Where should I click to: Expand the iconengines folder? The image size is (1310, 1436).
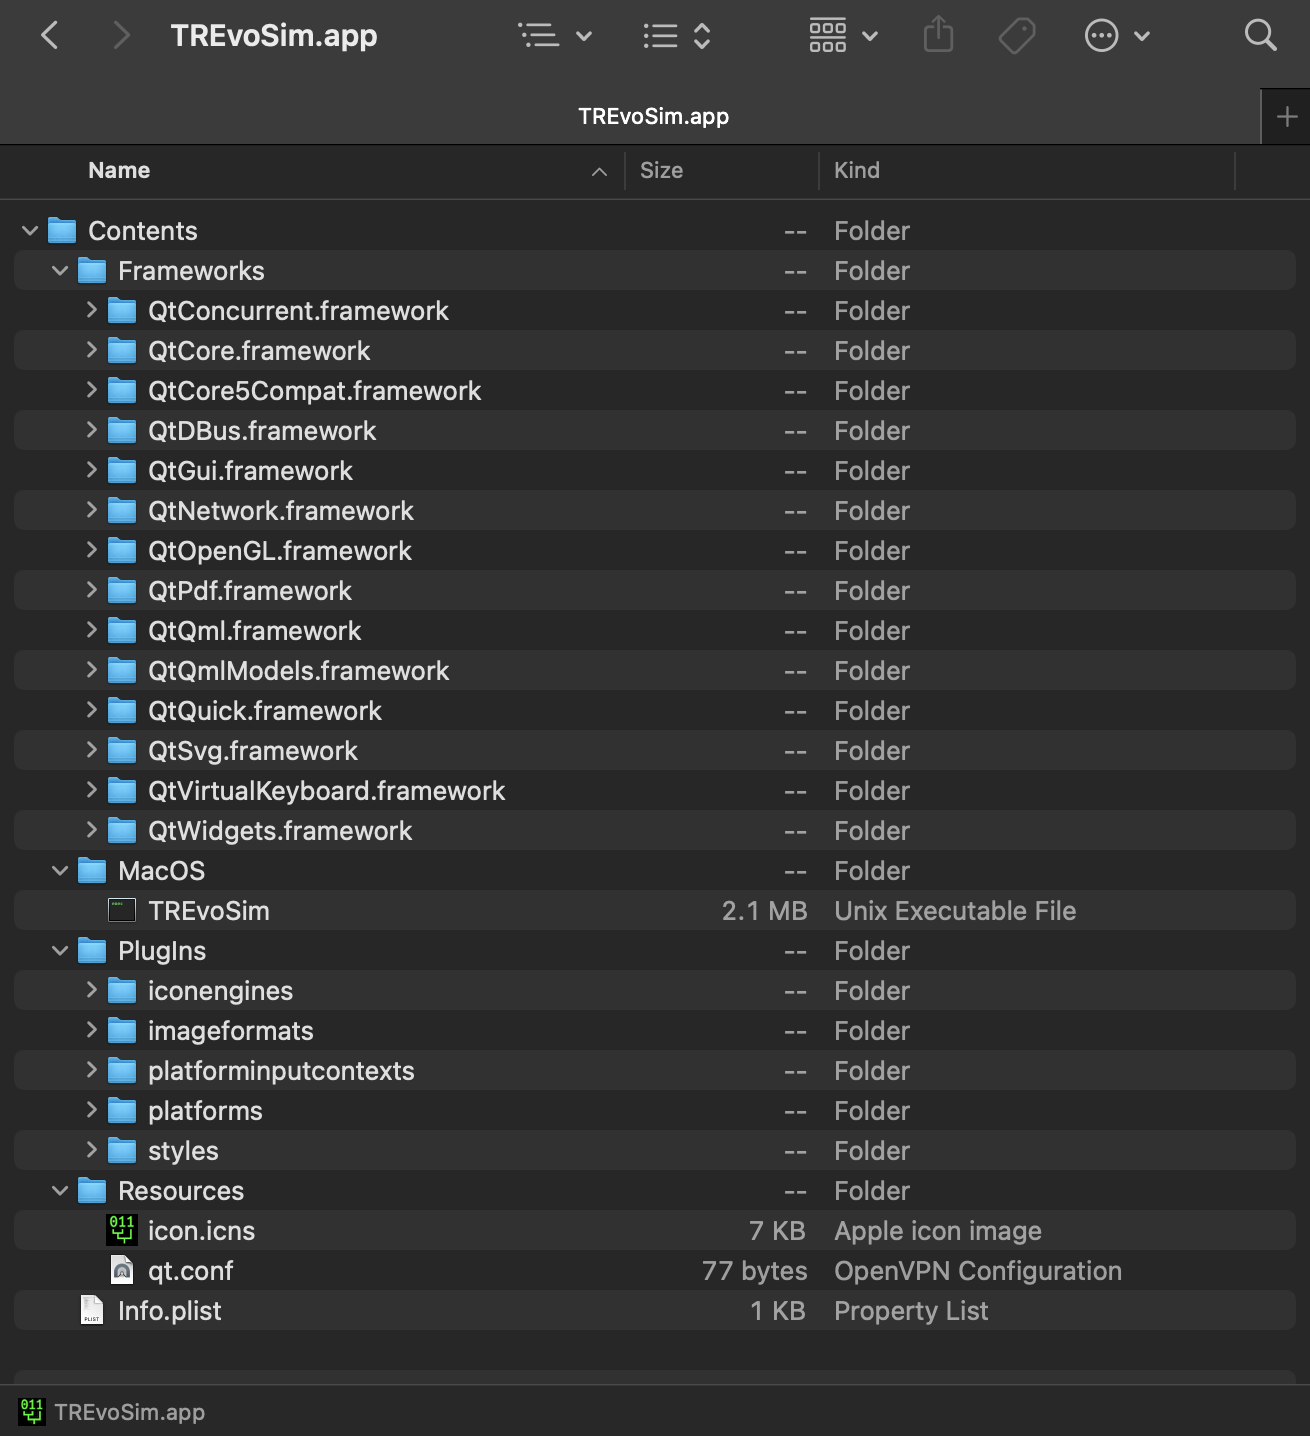pyautogui.click(x=91, y=990)
